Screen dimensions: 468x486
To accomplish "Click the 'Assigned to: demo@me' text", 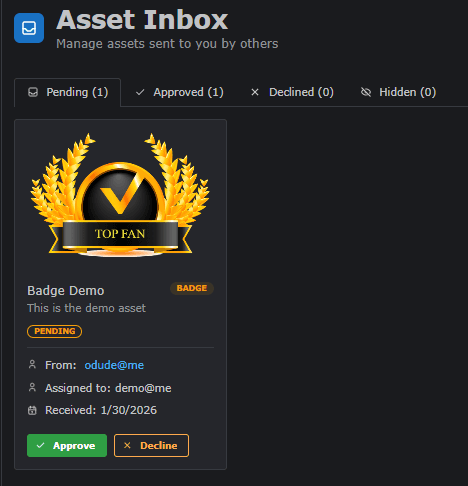I will click(108, 388).
